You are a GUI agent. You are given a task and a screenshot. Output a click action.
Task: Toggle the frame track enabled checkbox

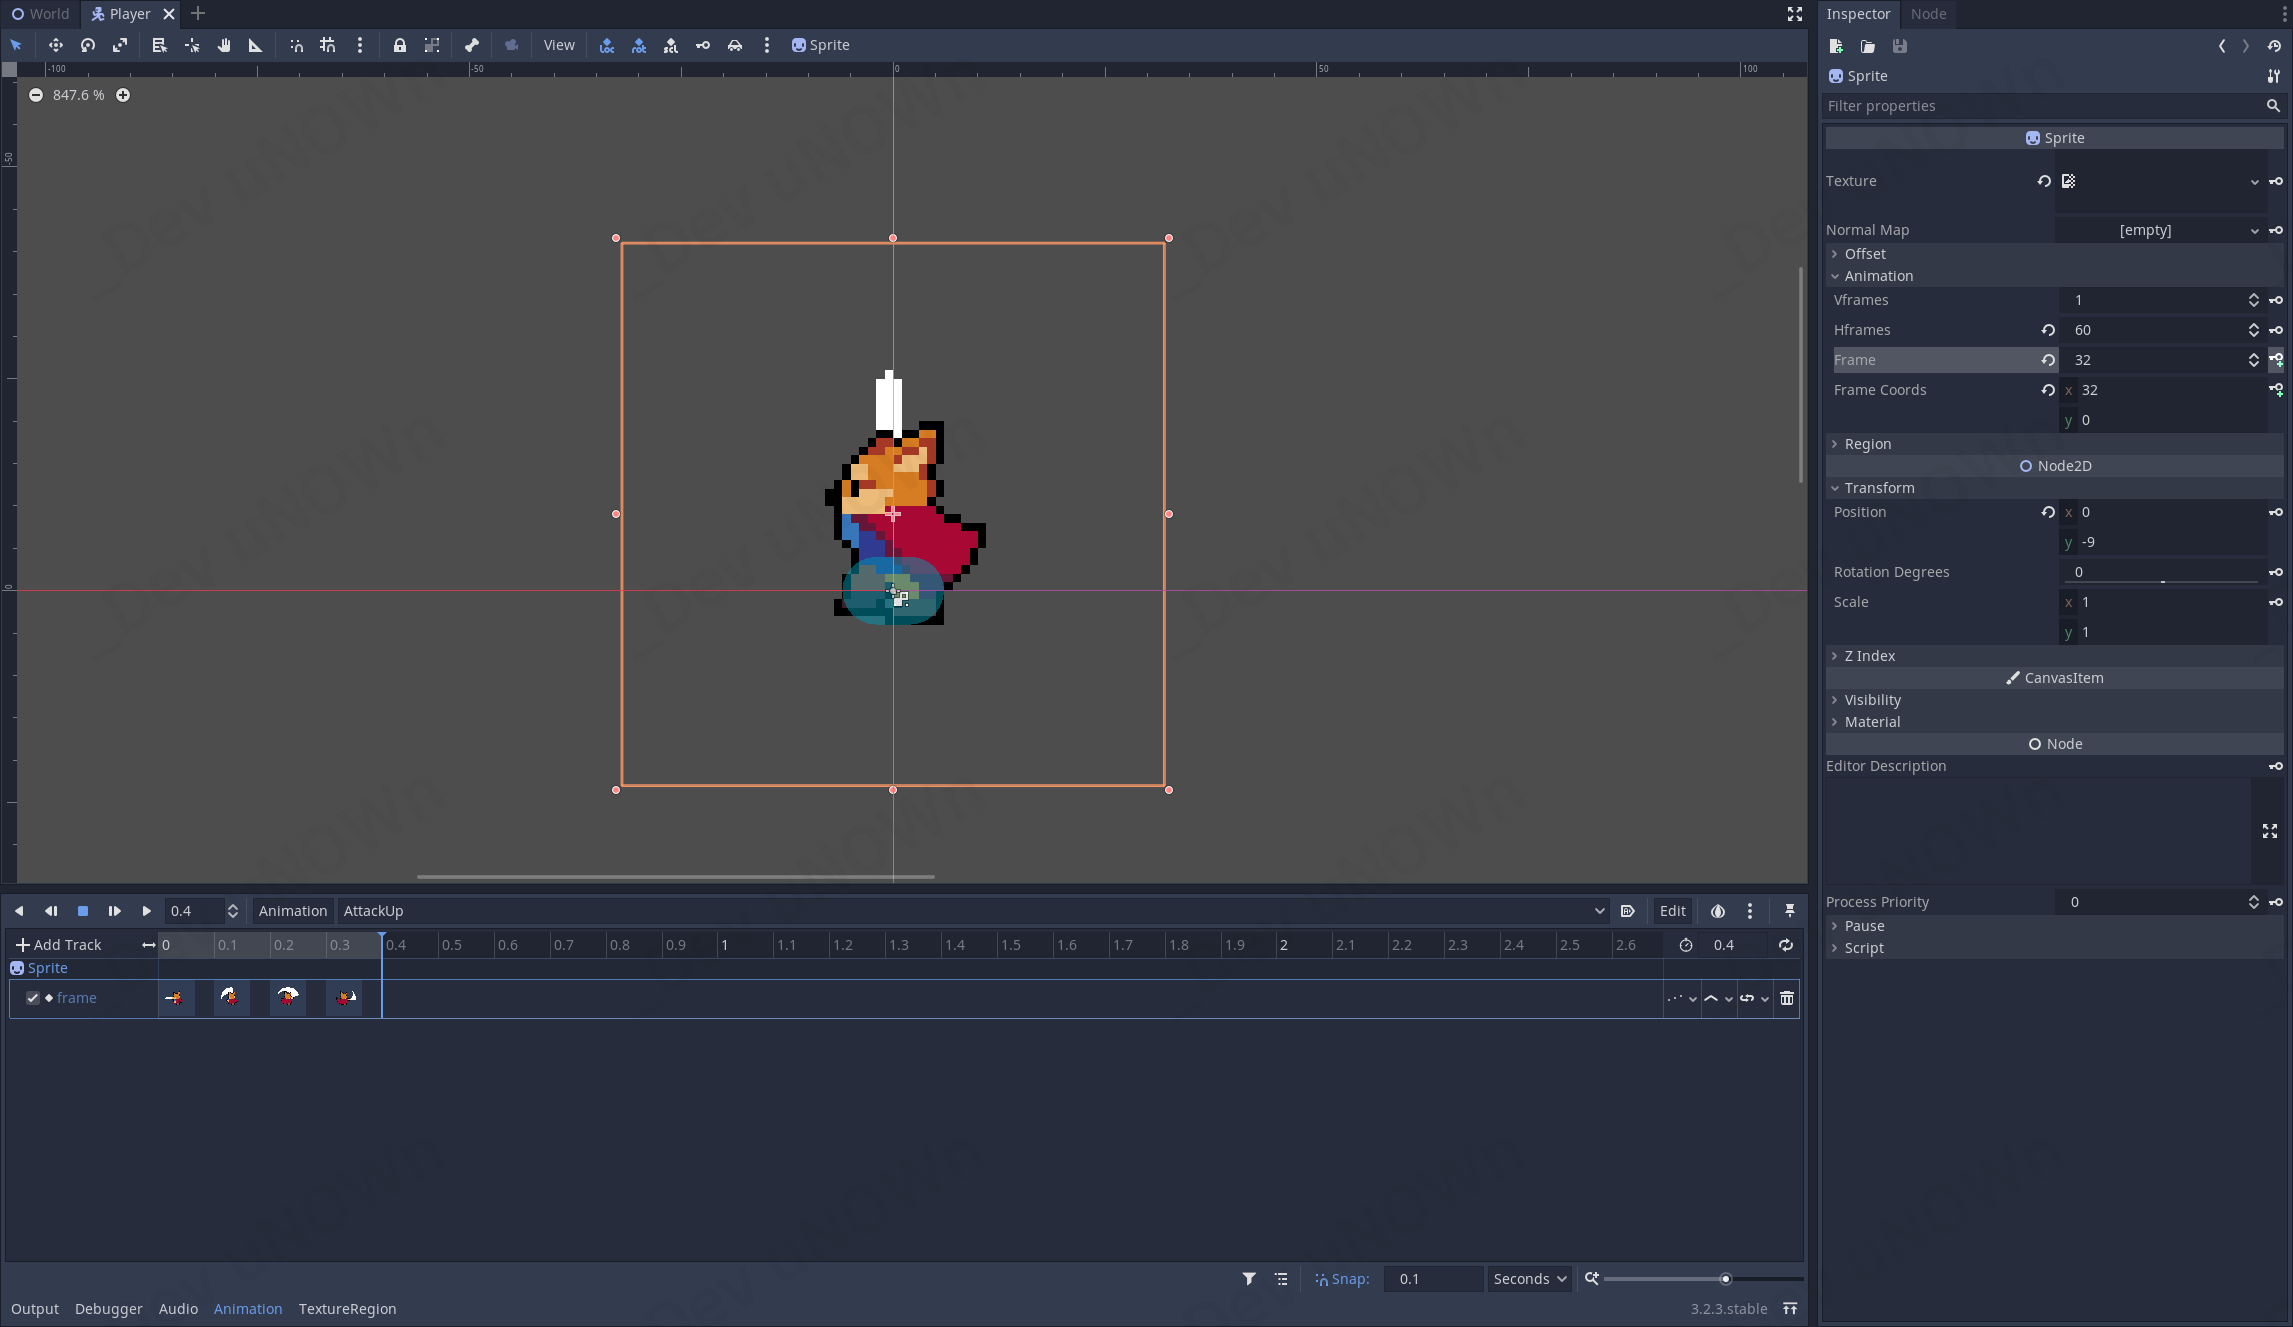pos(33,998)
